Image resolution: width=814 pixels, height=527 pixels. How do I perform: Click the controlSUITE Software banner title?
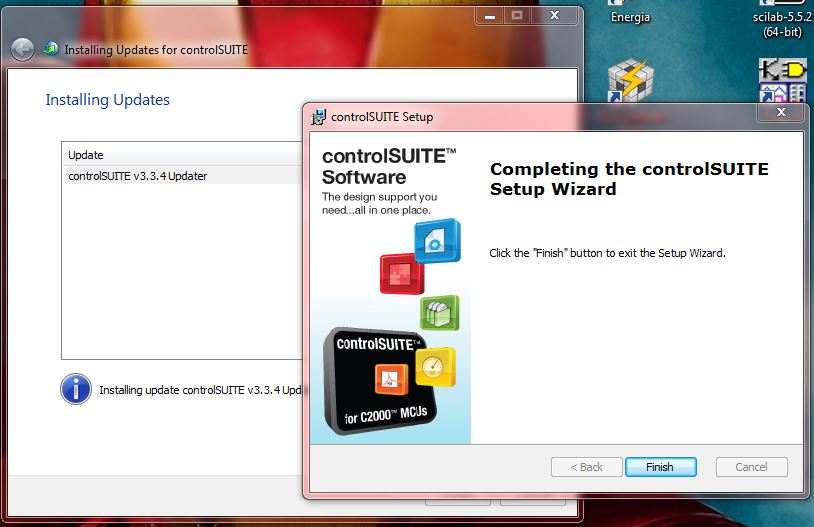(x=389, y=167)
